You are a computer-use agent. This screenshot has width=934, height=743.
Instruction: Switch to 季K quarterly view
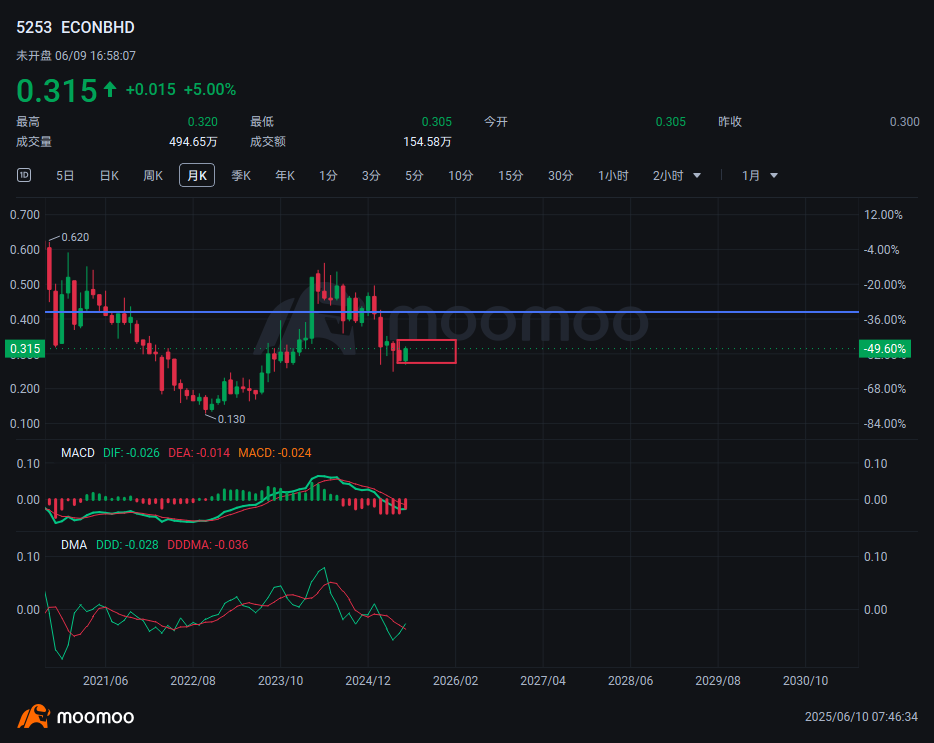[241, 176]
